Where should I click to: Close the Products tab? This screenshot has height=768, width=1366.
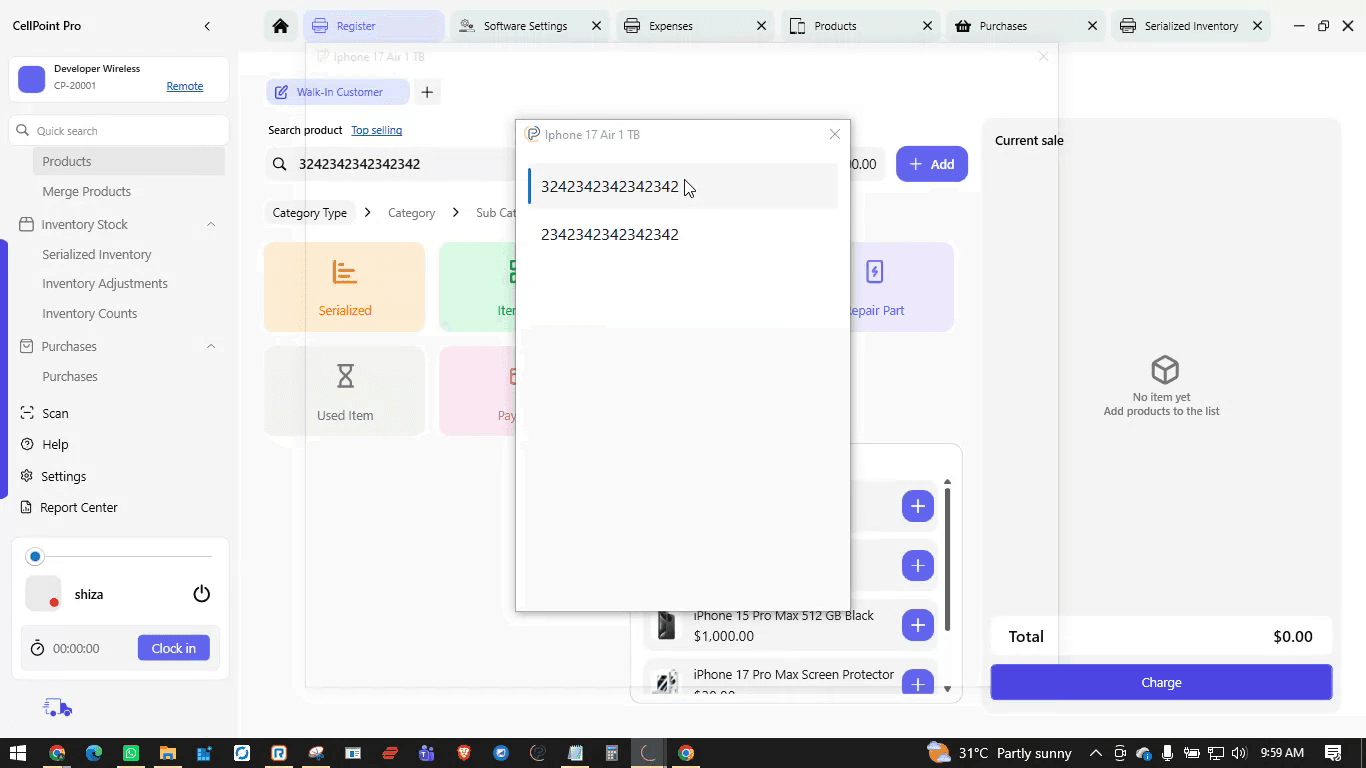pyautogui.click(x=927, y=26)
